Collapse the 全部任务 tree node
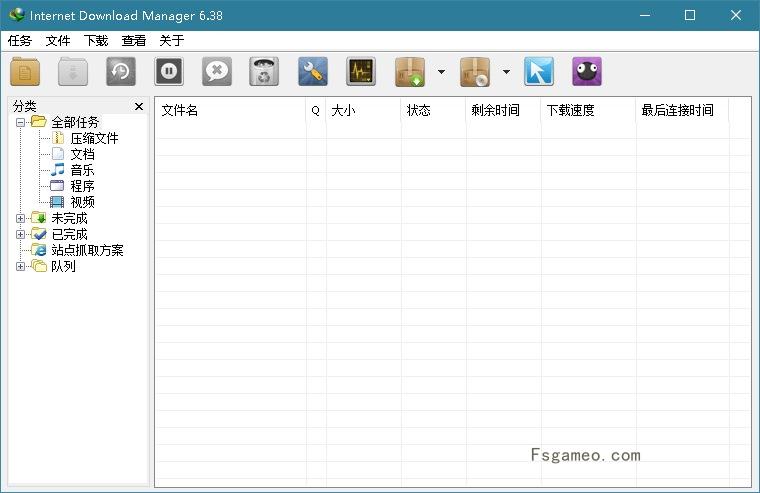This screenshot has height=493, width=760. [20, 122]
